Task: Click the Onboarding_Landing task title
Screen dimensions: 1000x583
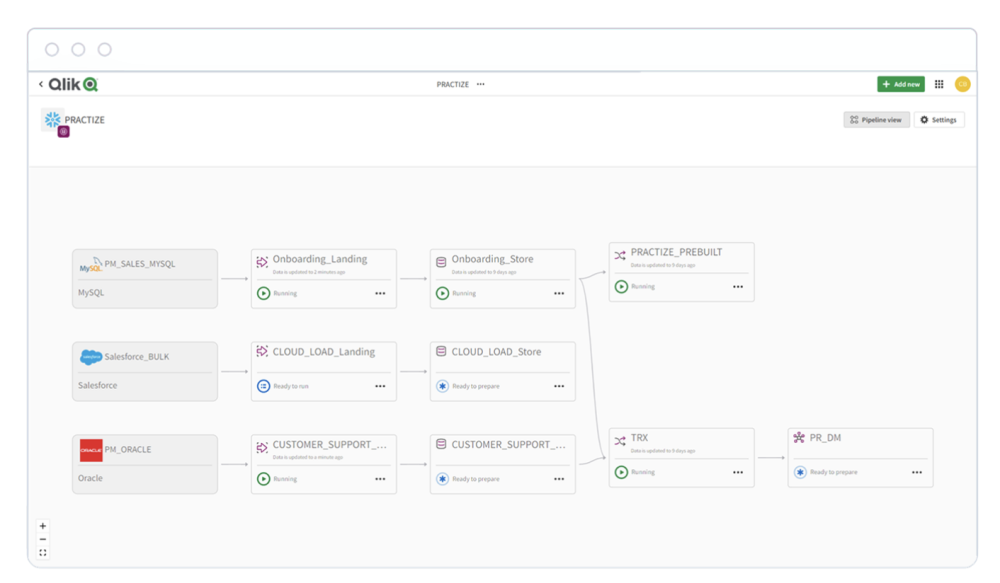Action: point(320,259)
